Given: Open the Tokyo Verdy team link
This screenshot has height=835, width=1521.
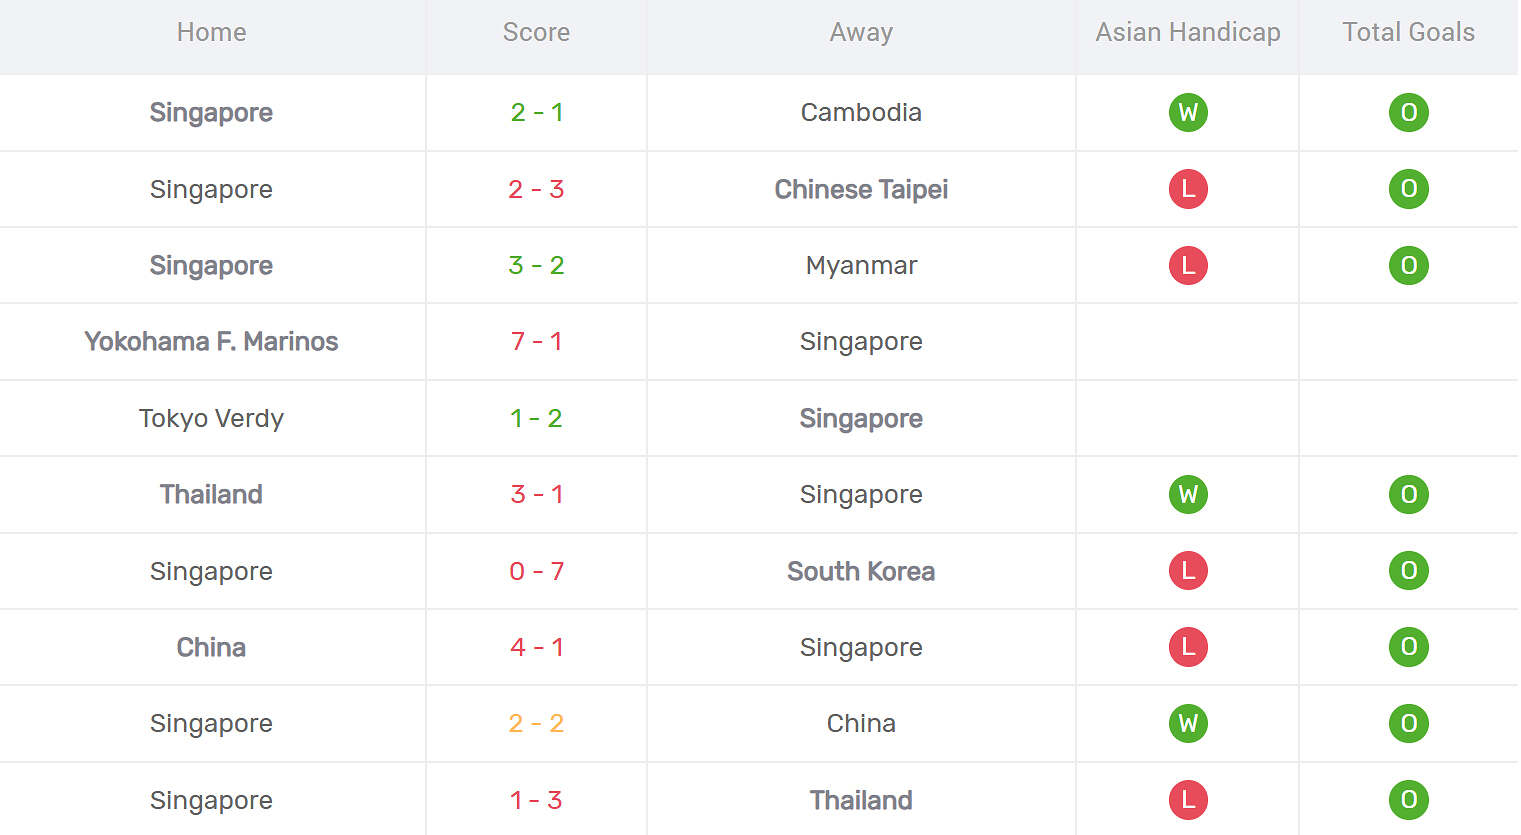Looking at the screenshot, I should (x=211, y=418).
